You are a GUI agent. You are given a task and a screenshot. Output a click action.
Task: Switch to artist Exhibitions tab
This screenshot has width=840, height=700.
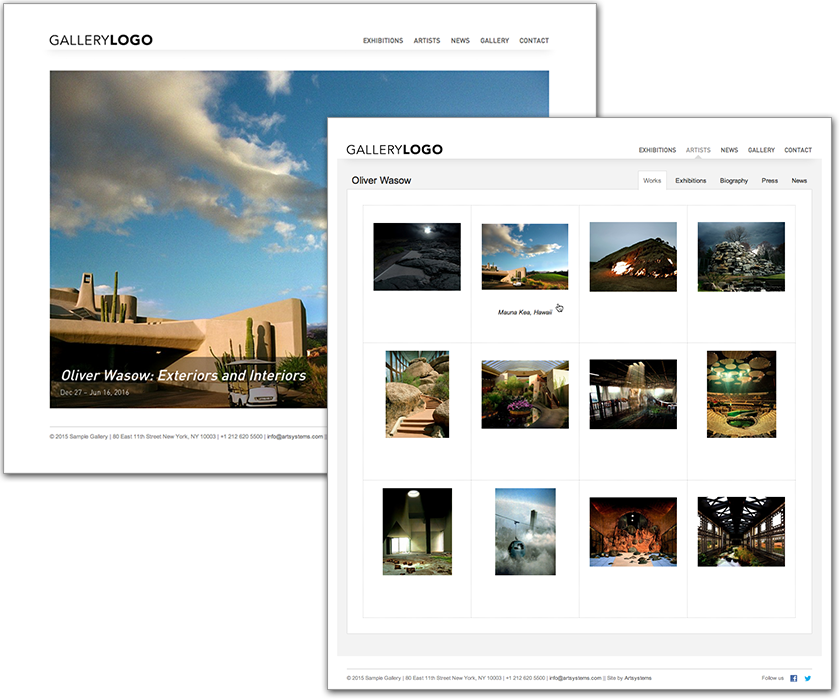coord(691,180)
